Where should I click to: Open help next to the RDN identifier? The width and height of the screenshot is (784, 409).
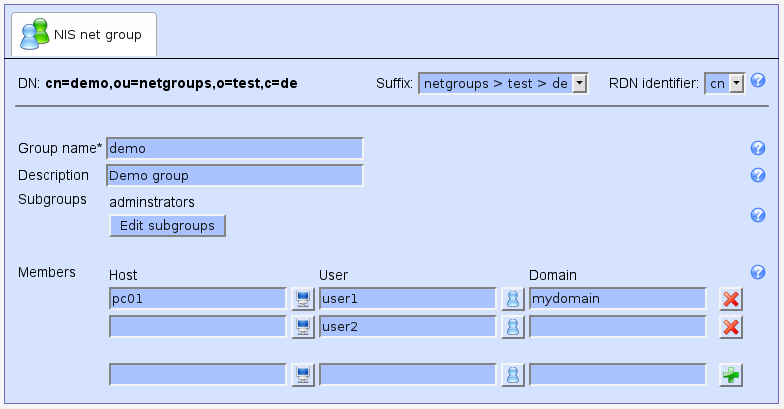coord(757,80)
